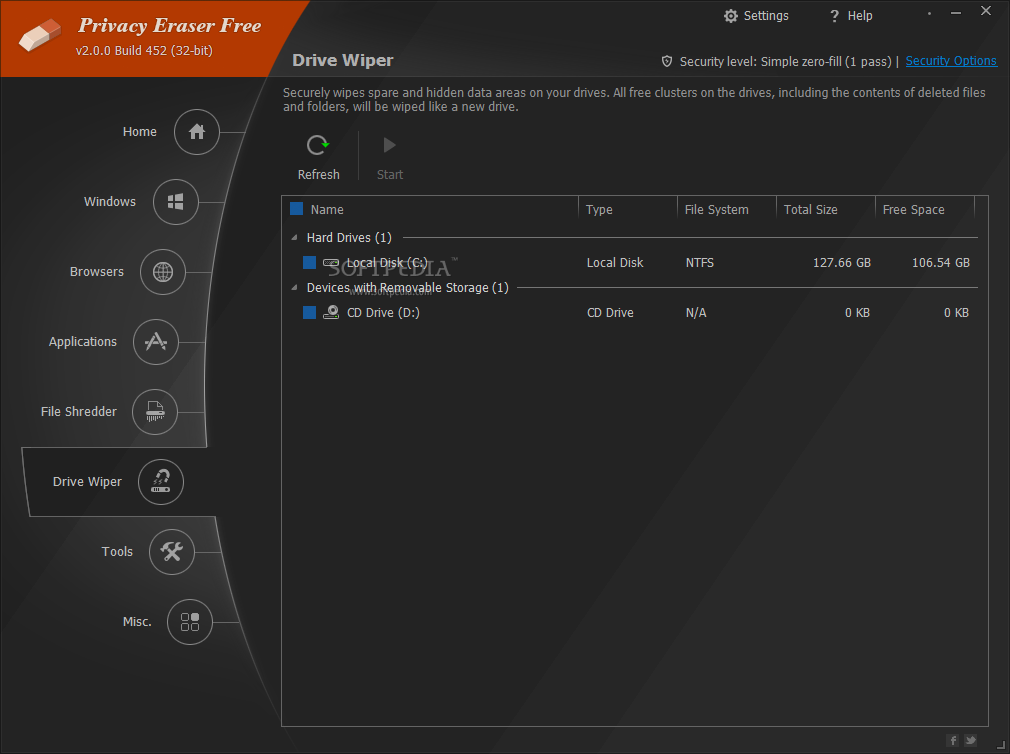This screenshot has width=1010, height=754.
Task: Click the Start play icon
Action: [389, 145]
